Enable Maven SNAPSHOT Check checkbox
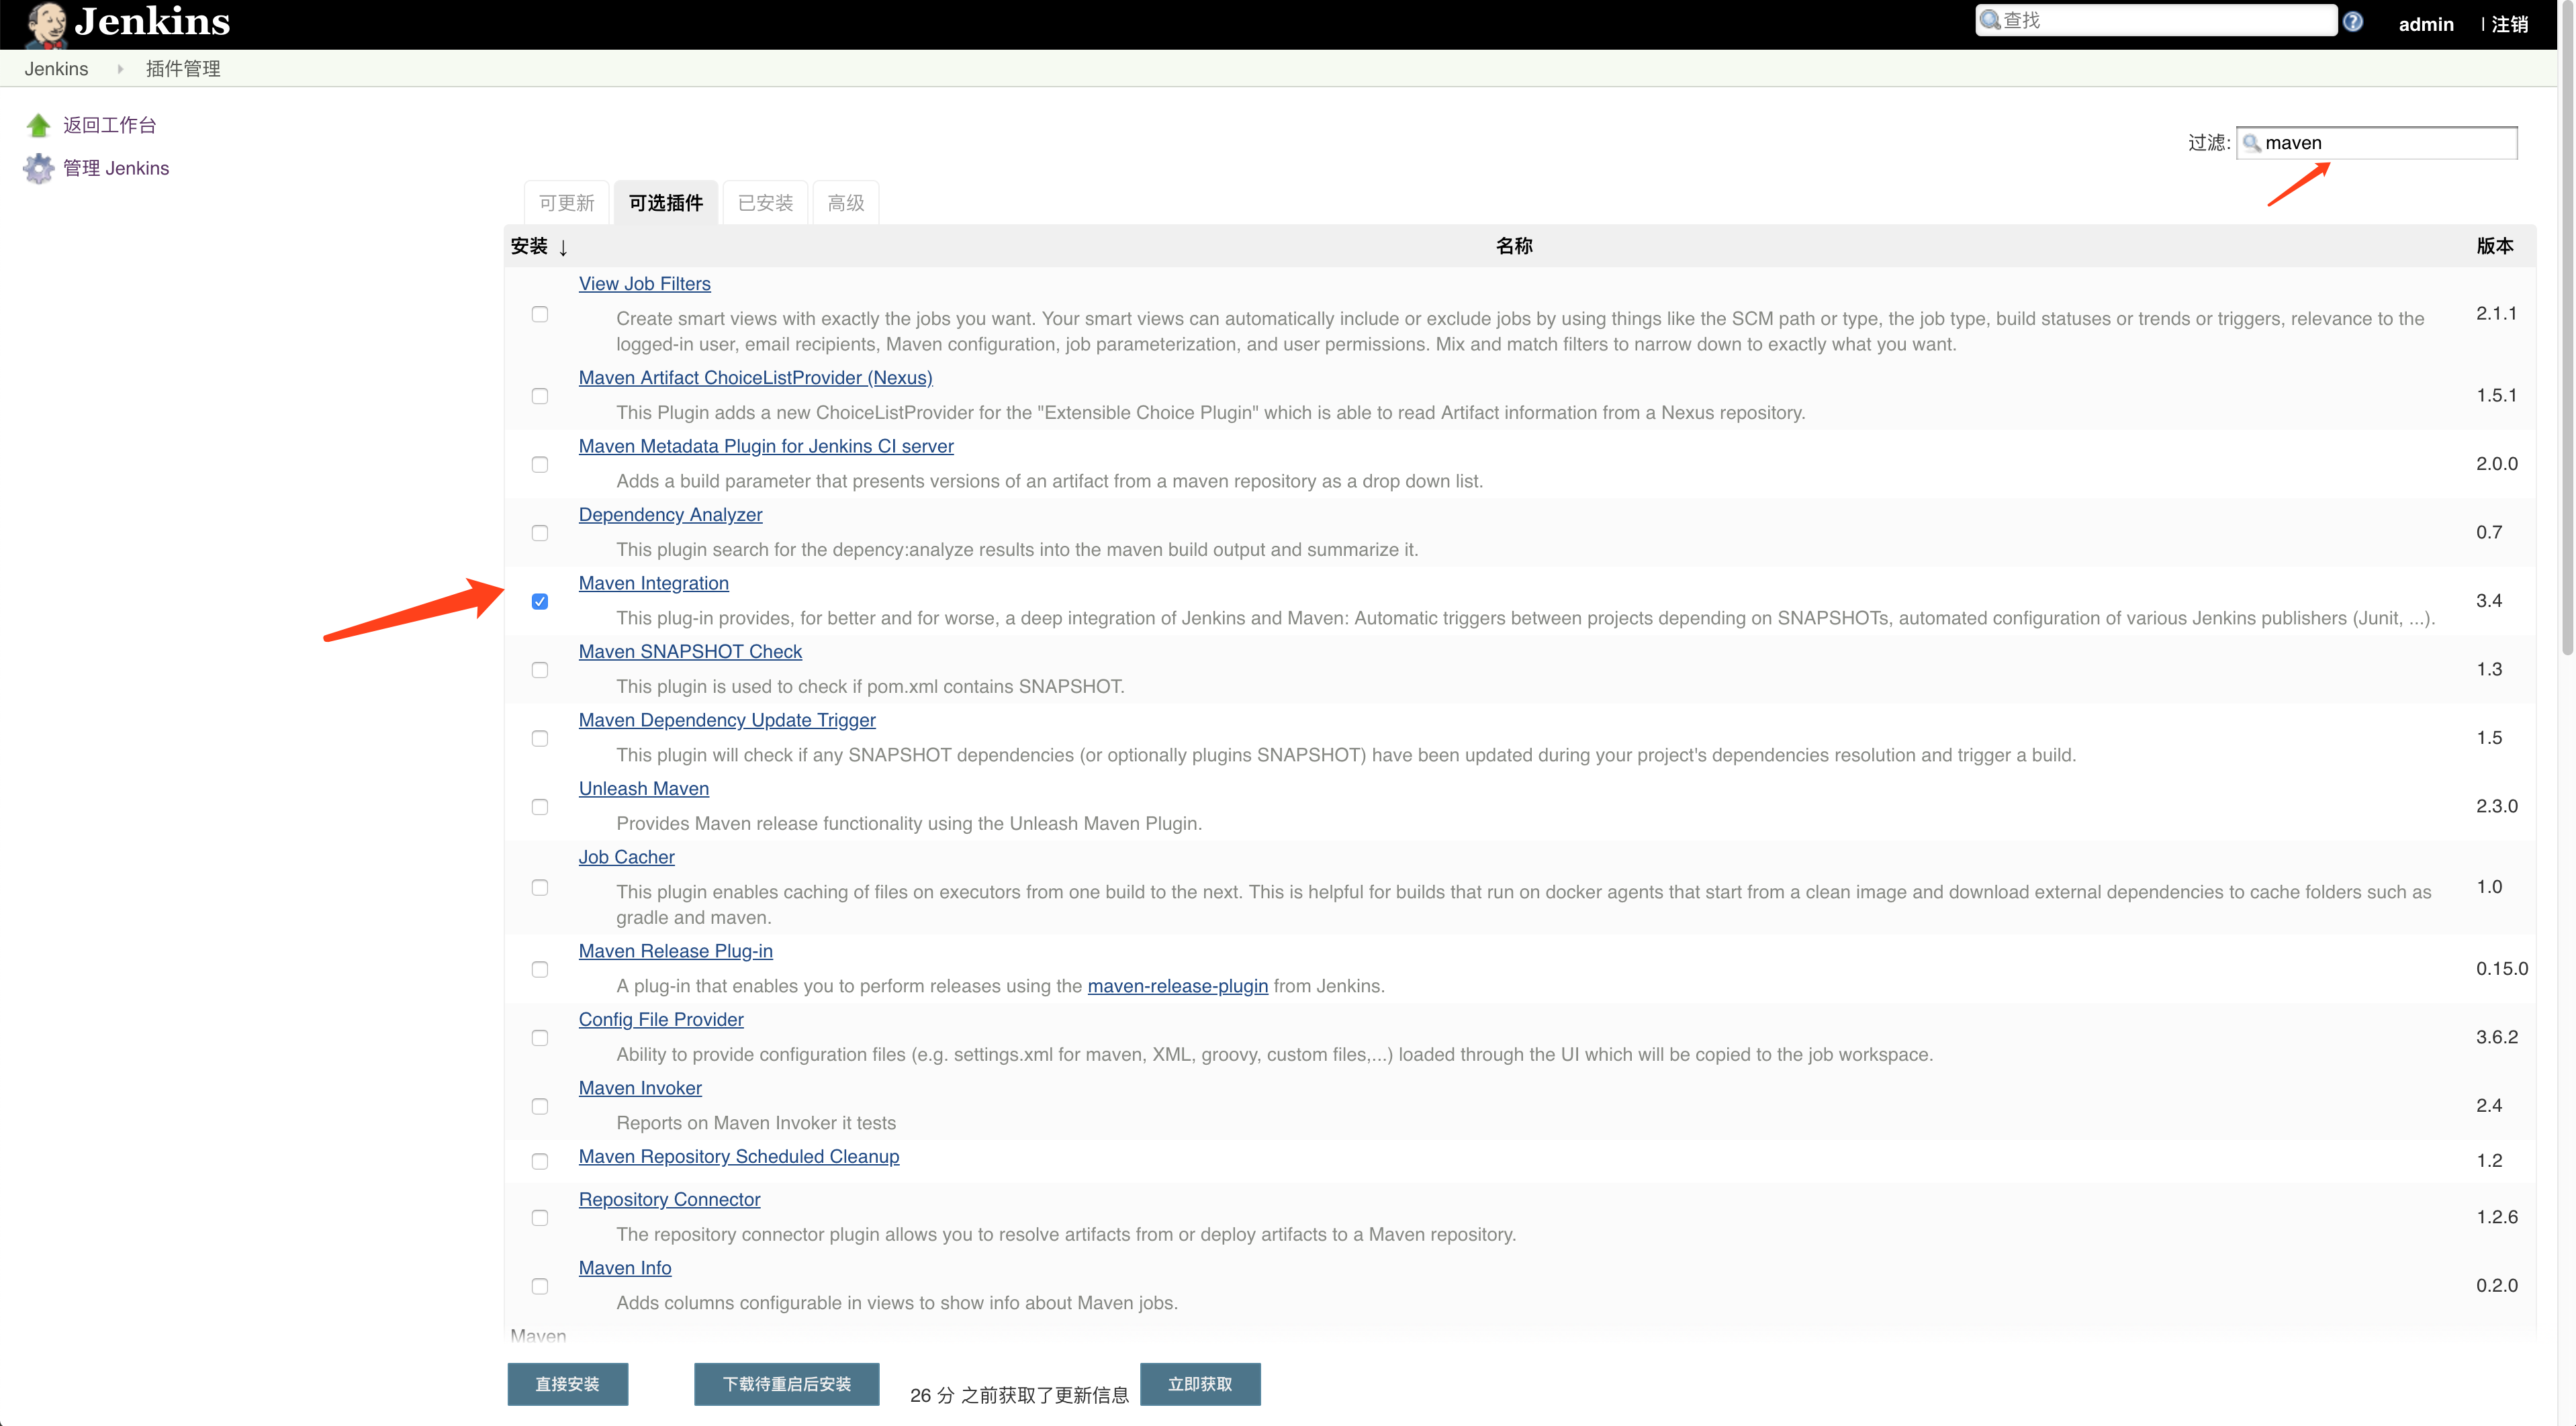Viewport: 2576px width, 1426px height. click(539, 669)
